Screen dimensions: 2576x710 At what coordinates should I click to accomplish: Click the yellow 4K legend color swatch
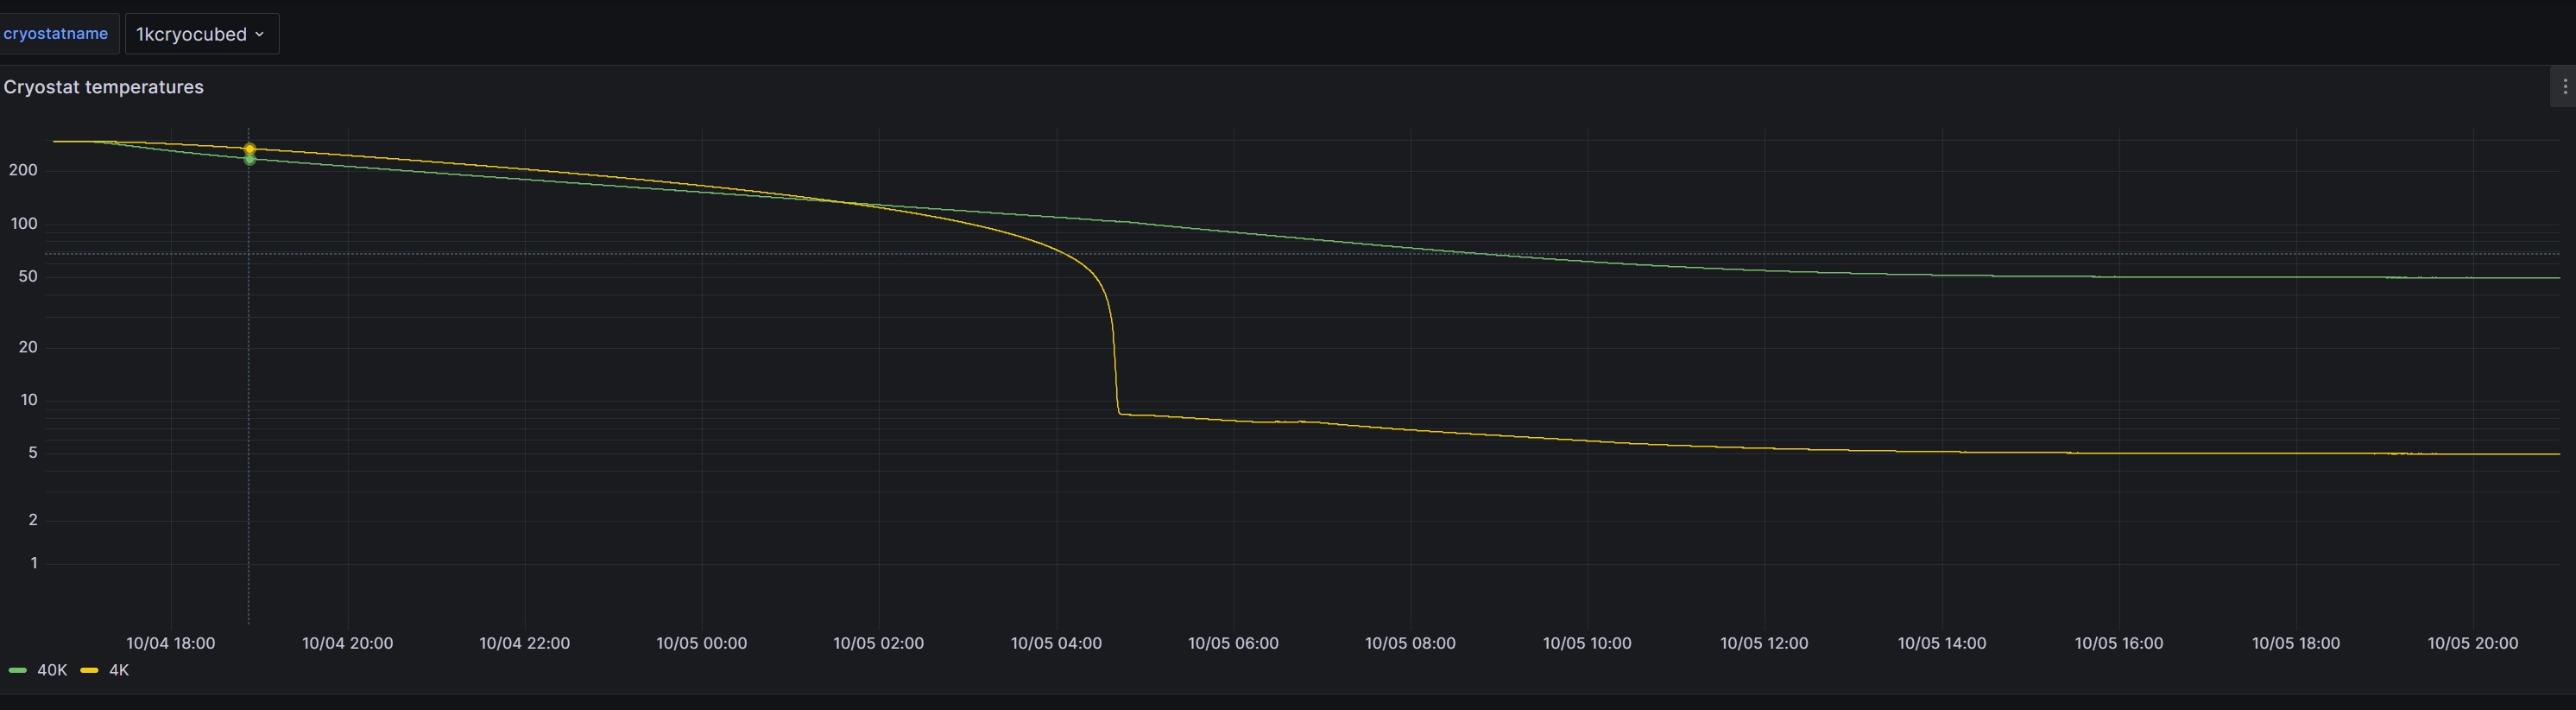[x=90, y=670]
